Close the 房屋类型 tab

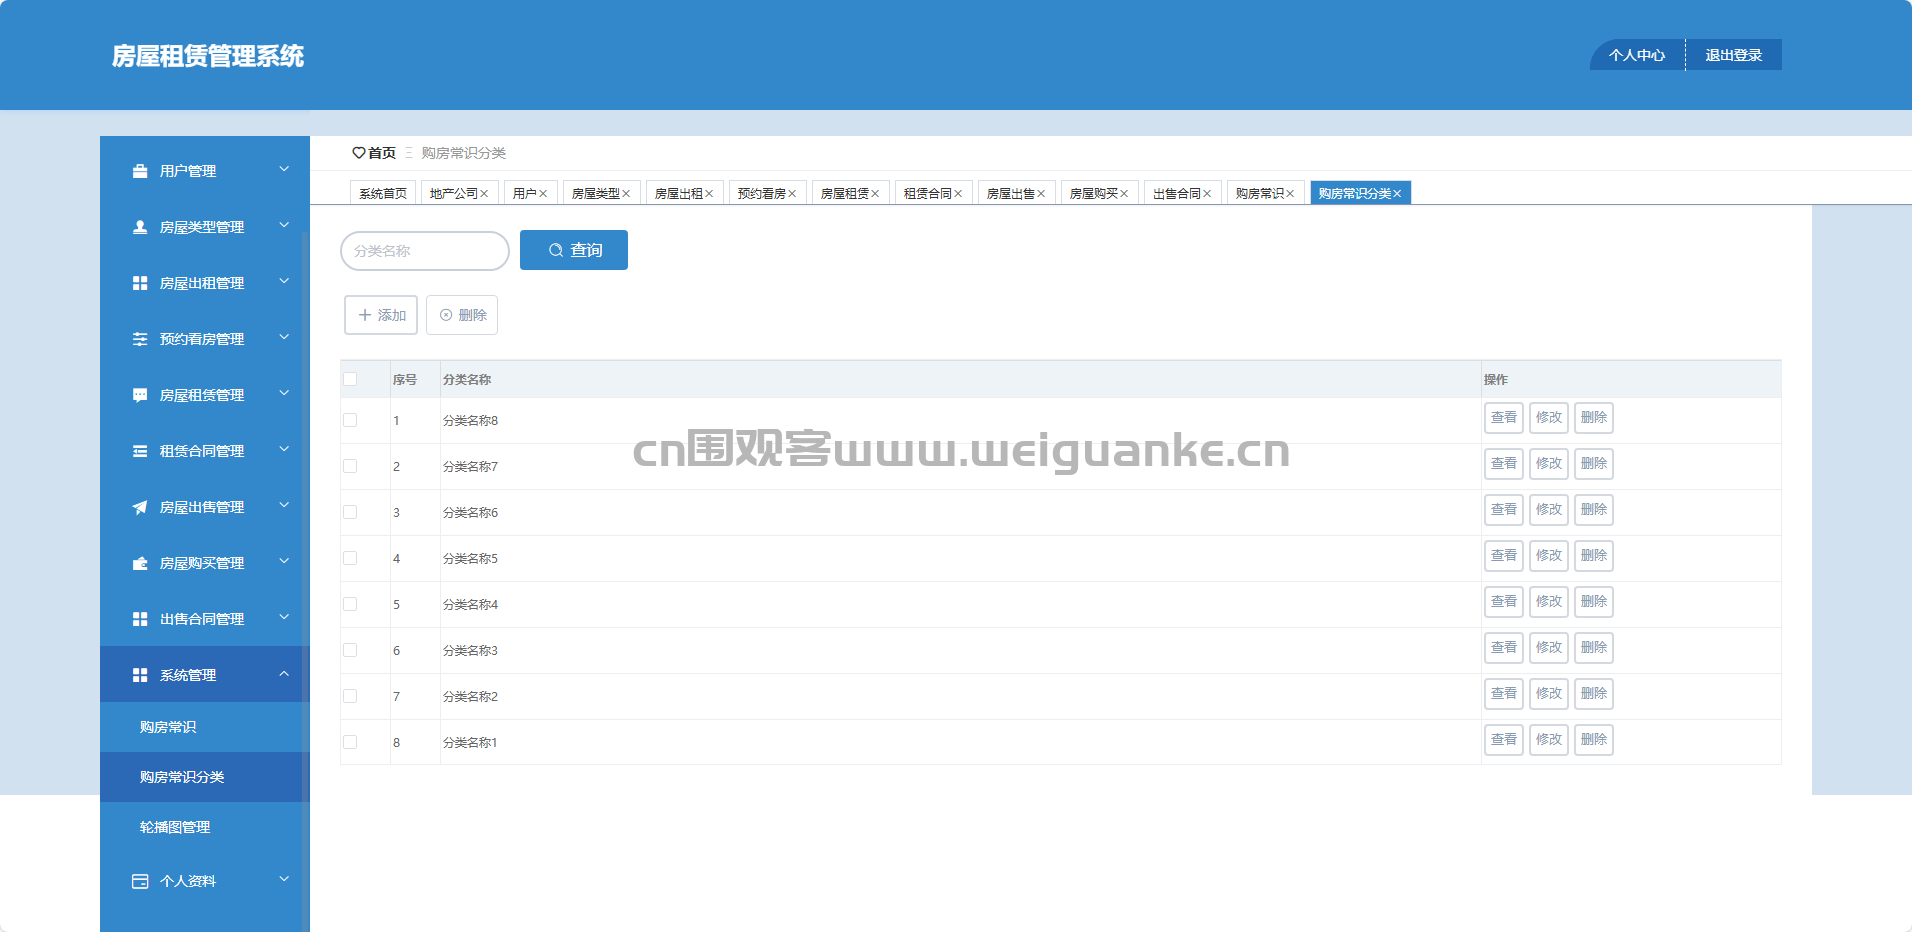click(x=626, y=194)
